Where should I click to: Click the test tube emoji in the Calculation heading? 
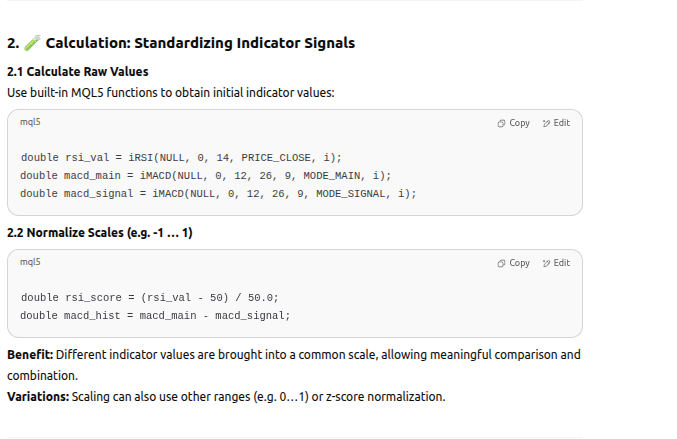click(32, 43)
